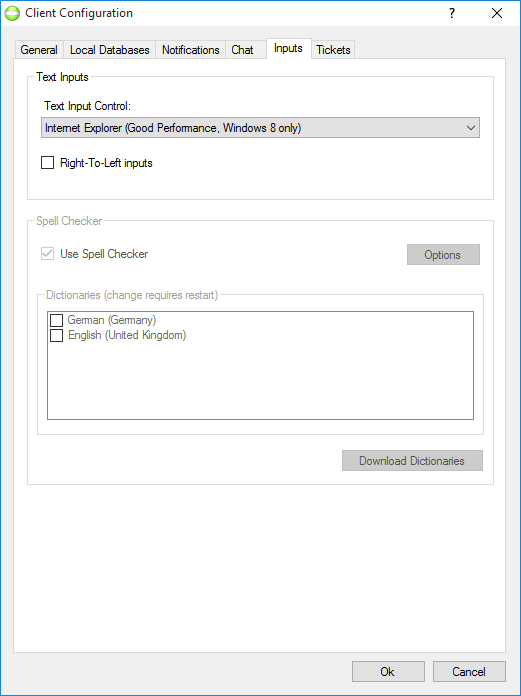Go to the Notifications tab
The image size is (521, 696).
(x=191, y=50)
